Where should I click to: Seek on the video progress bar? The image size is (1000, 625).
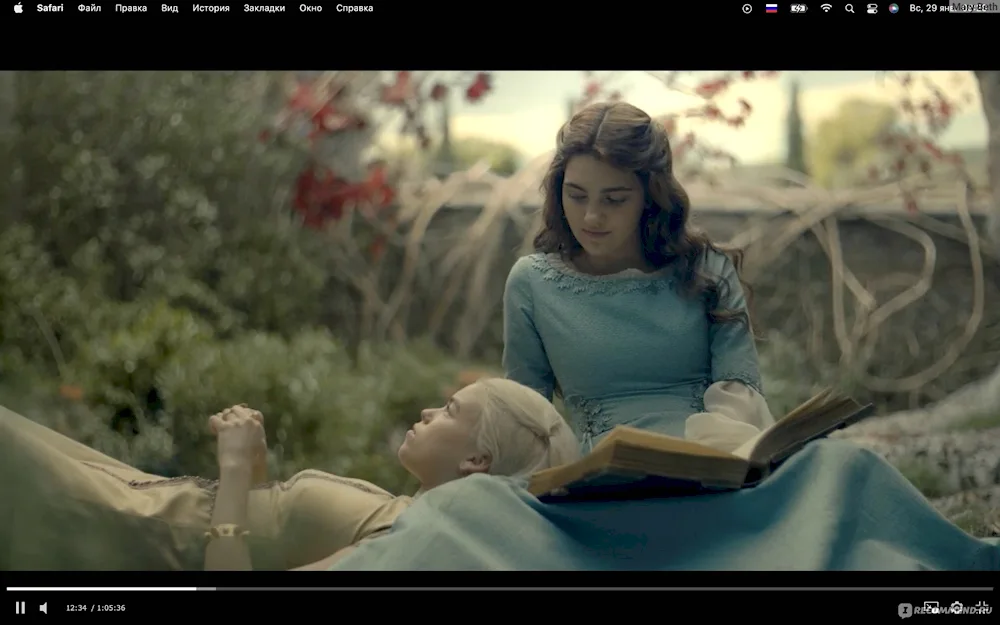[x=499, y=589]
